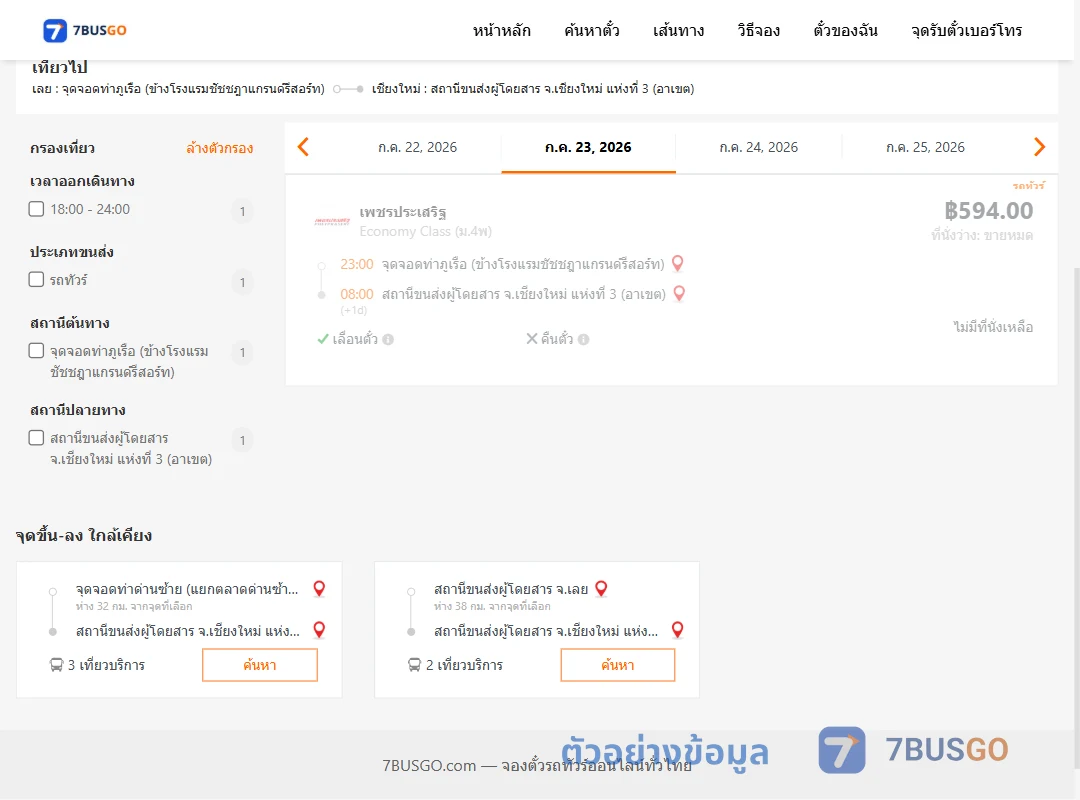Check the จุดจอดท่าภูเรือ origin station filter
1080x800 pixels.
coord(37,350)
